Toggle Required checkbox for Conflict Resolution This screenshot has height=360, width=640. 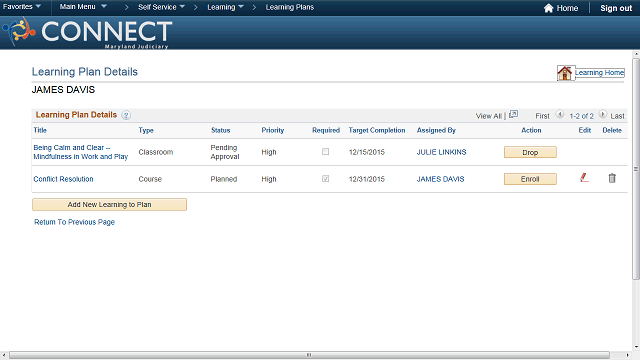[325, 179]
